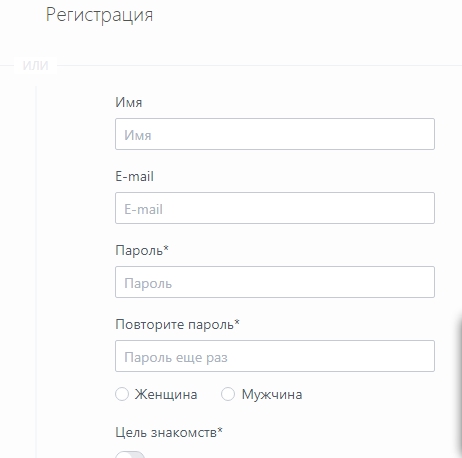Click the asterisk after Повторите пароль
462x458 pixels.
pos(237,322)
